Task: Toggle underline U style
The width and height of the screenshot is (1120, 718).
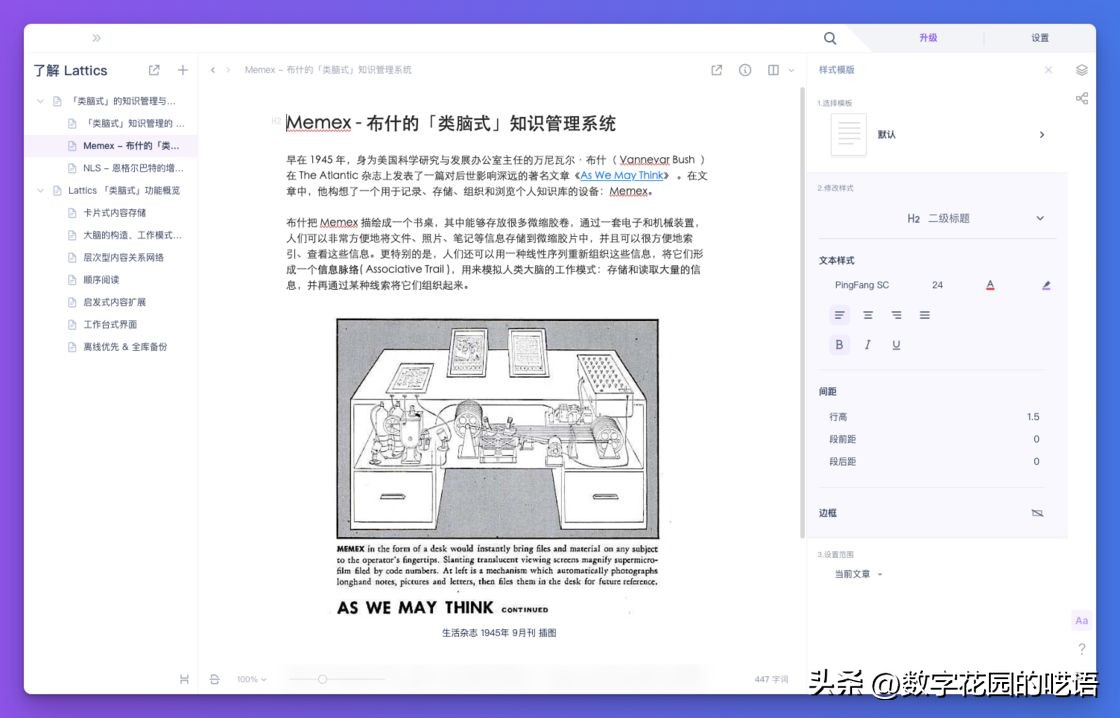Action: [896, 345]
